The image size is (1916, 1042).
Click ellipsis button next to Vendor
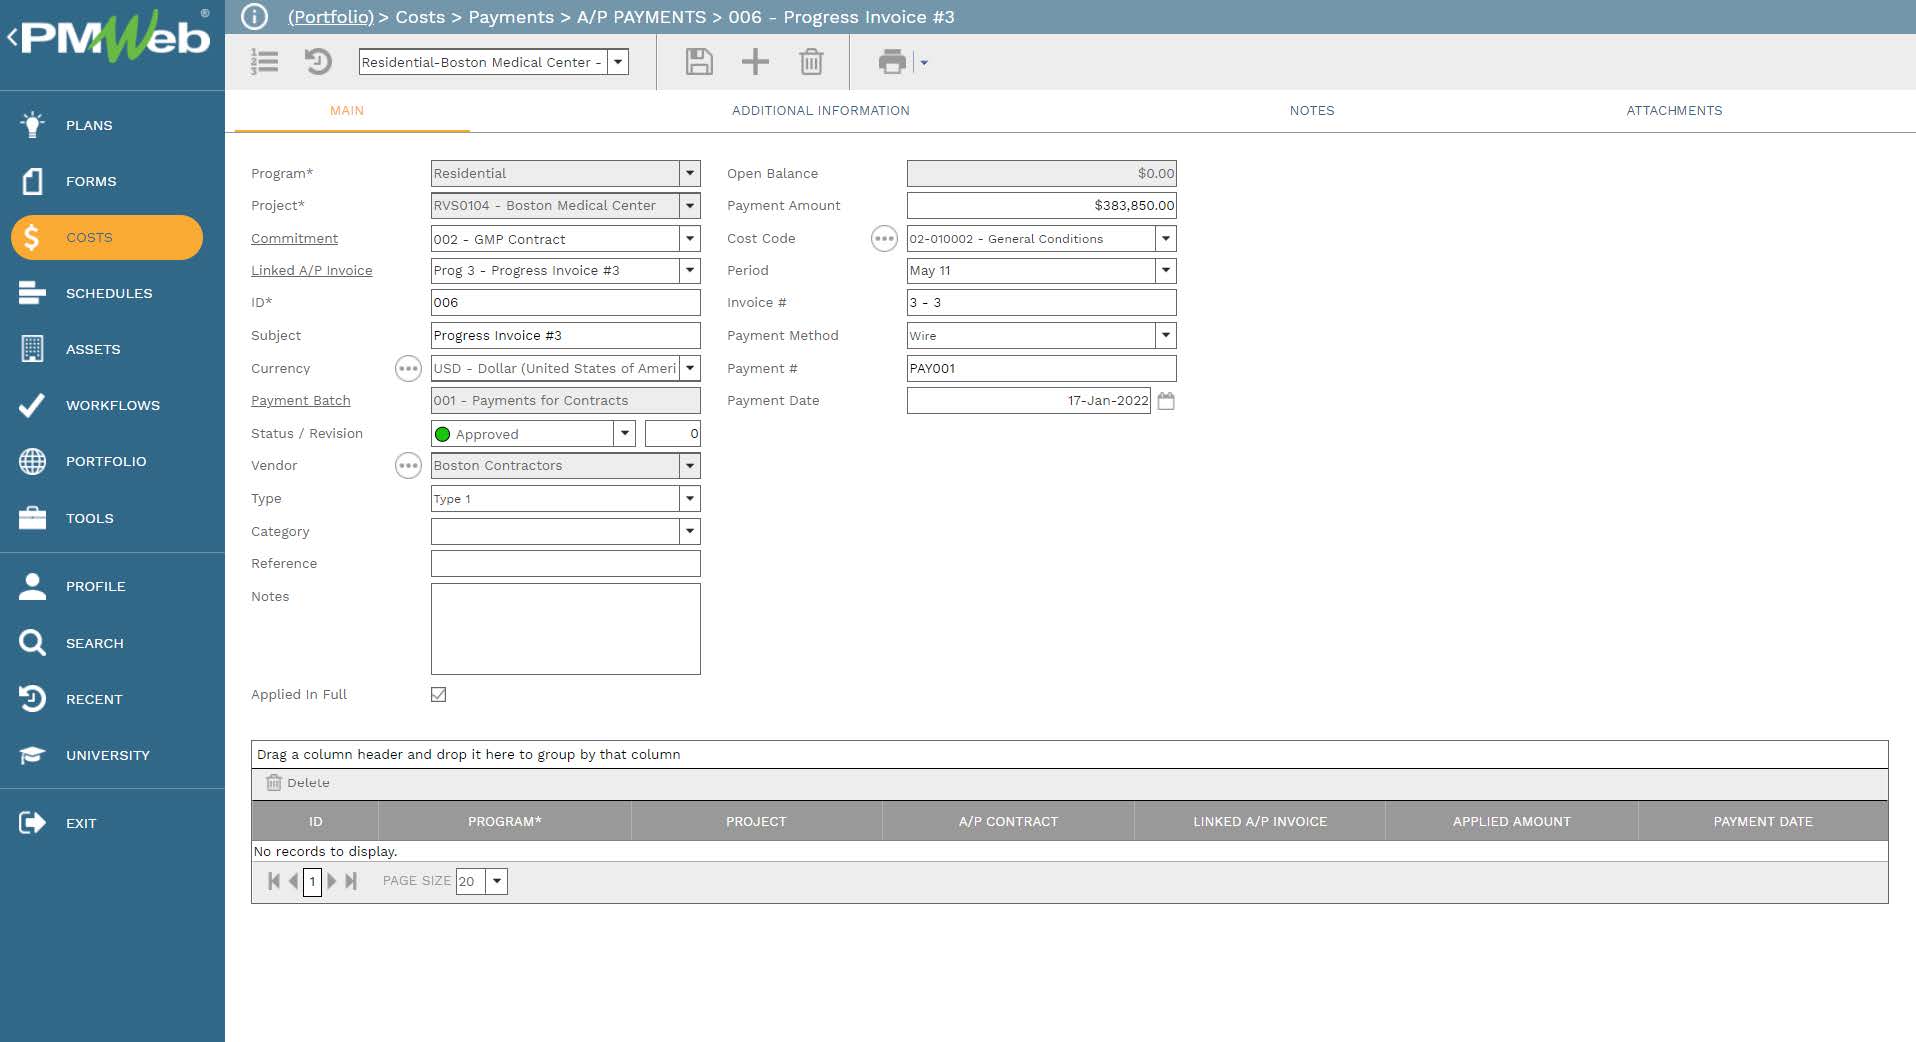coord(408,466)
